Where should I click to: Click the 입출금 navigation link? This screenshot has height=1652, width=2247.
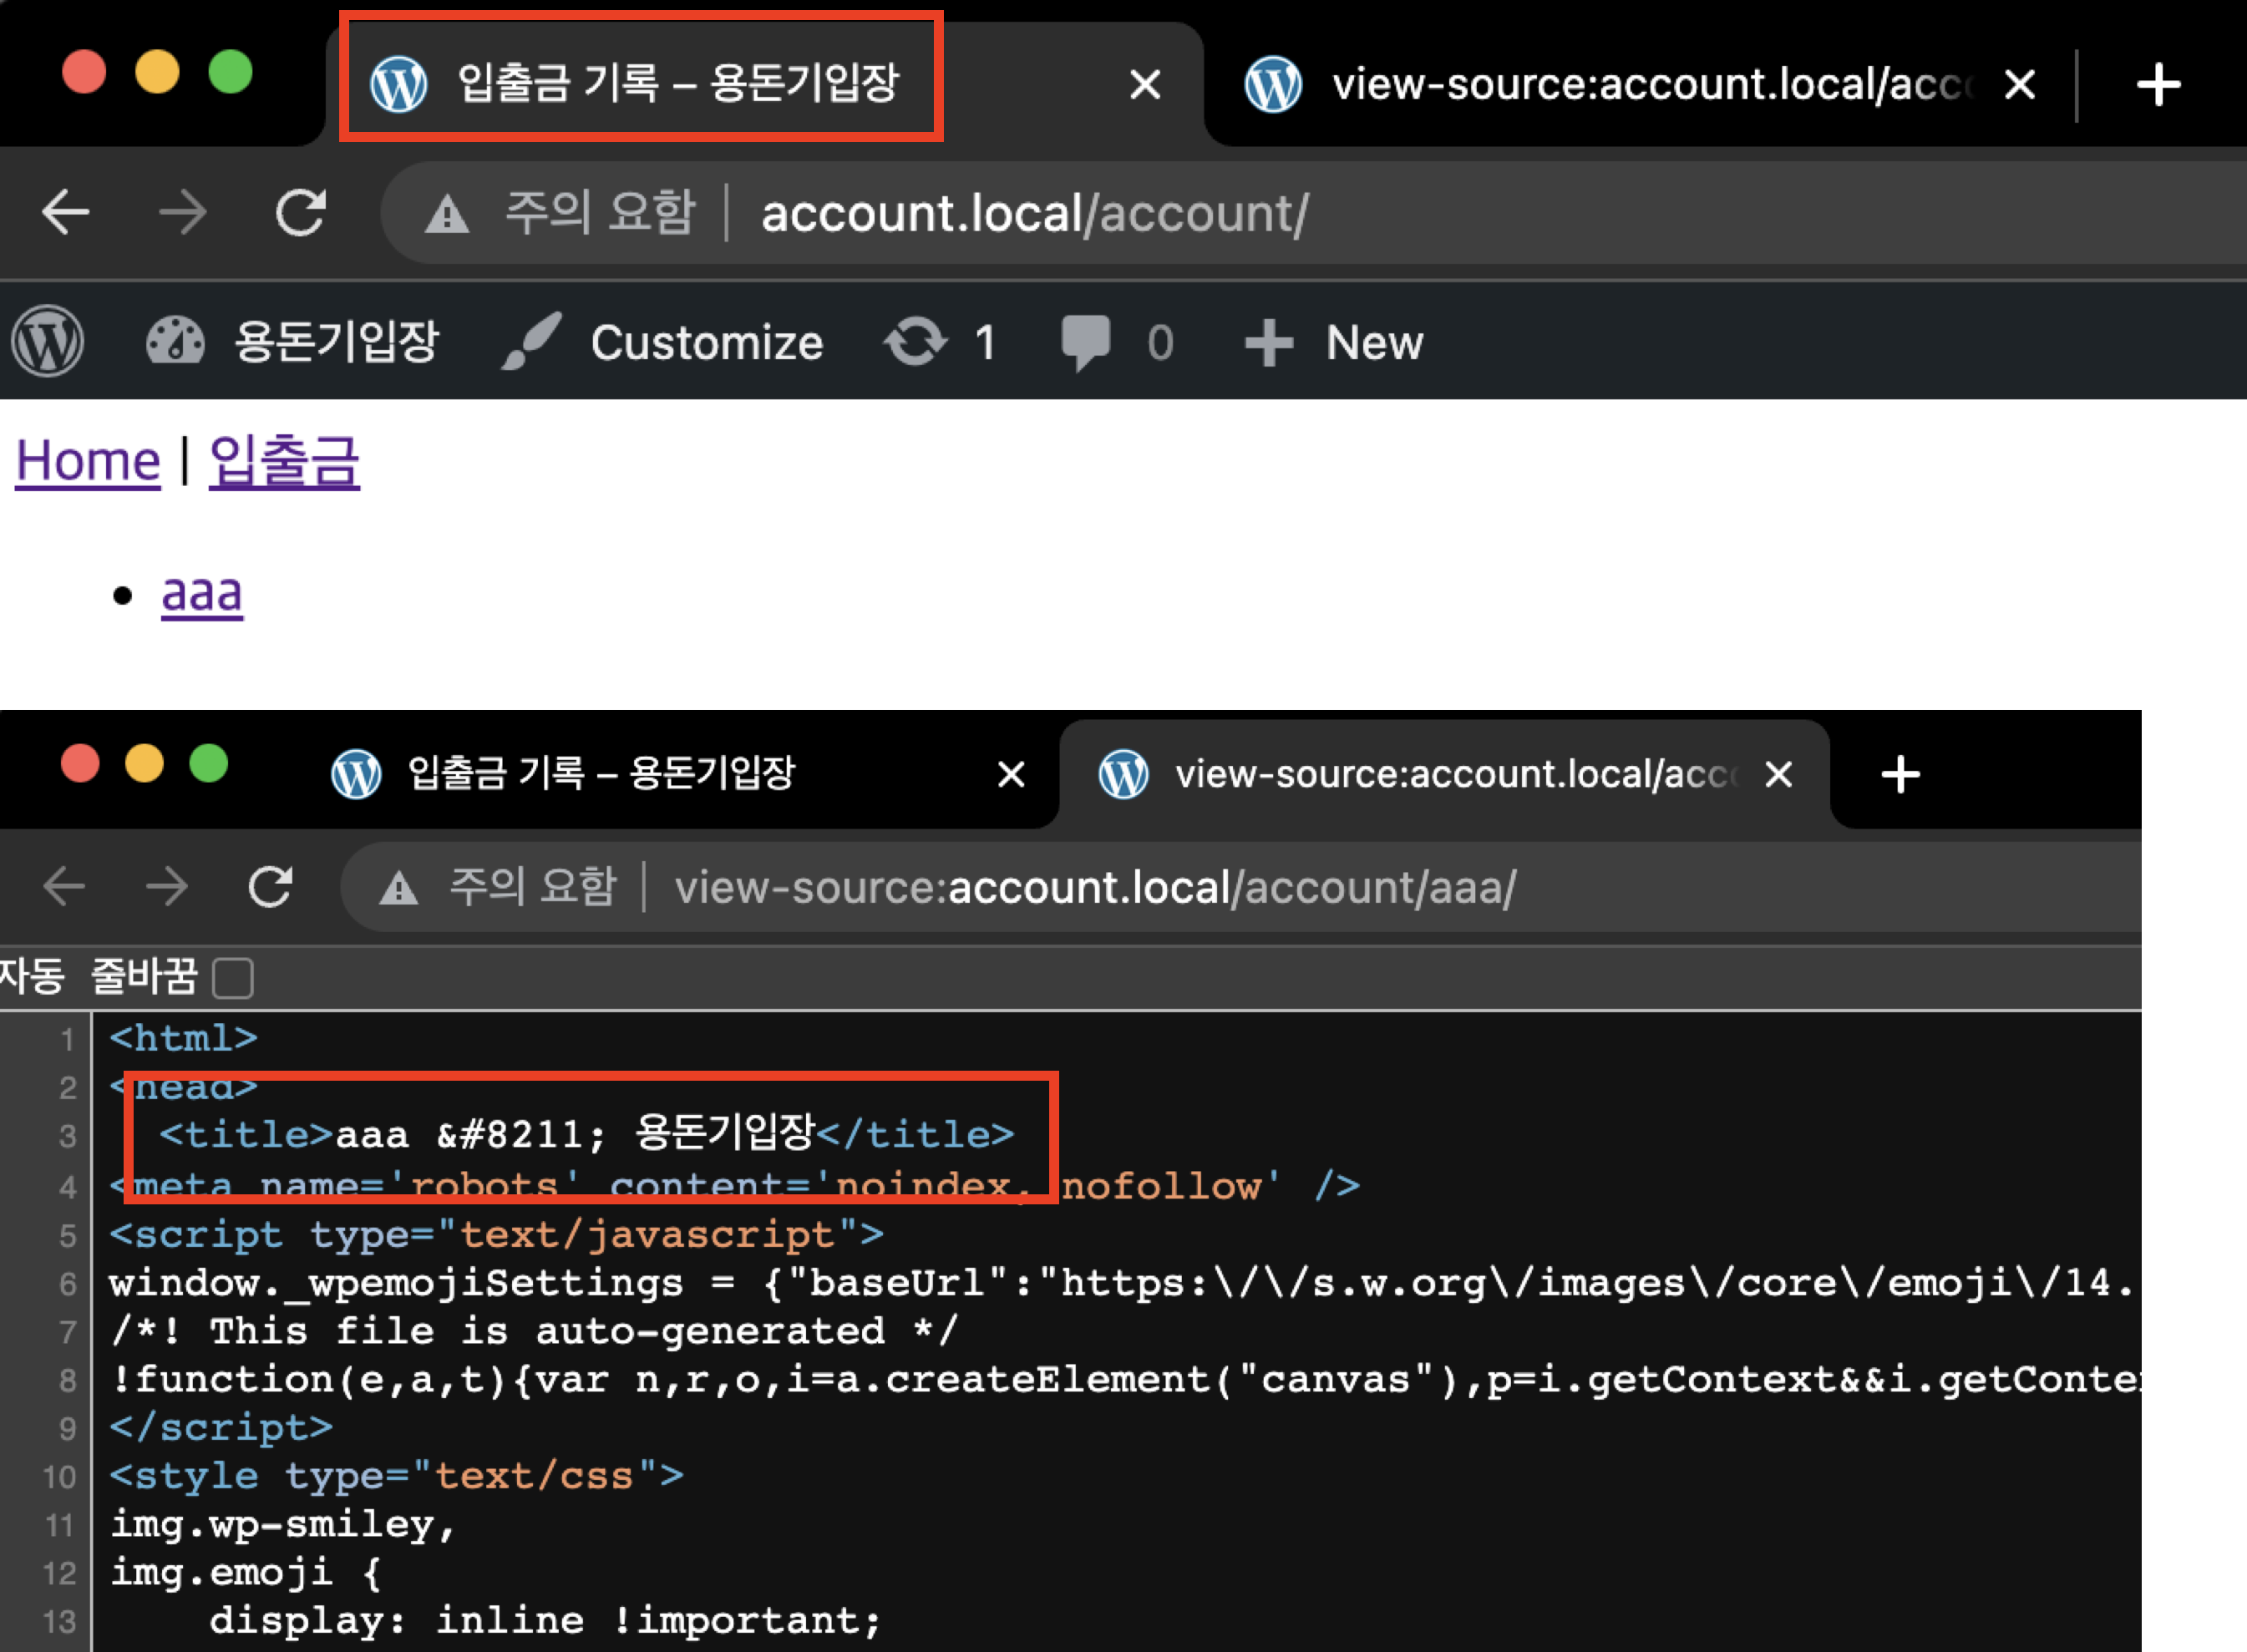(x=284, y=462)
